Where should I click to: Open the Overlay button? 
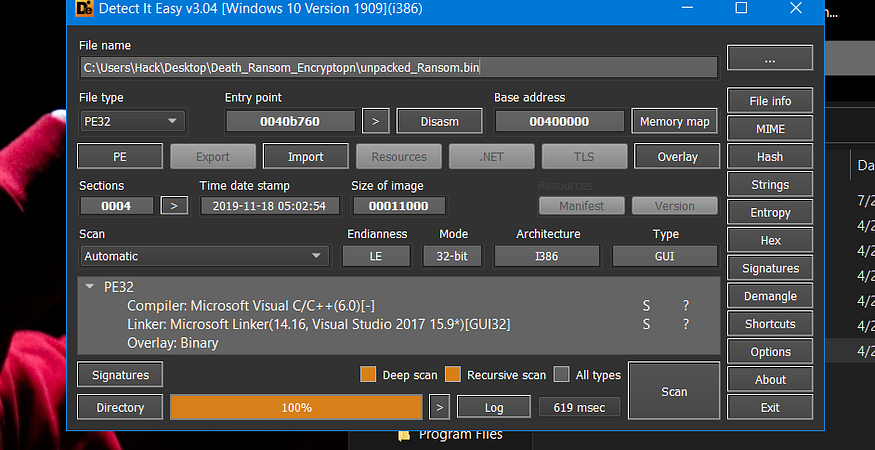pos(677,157)
